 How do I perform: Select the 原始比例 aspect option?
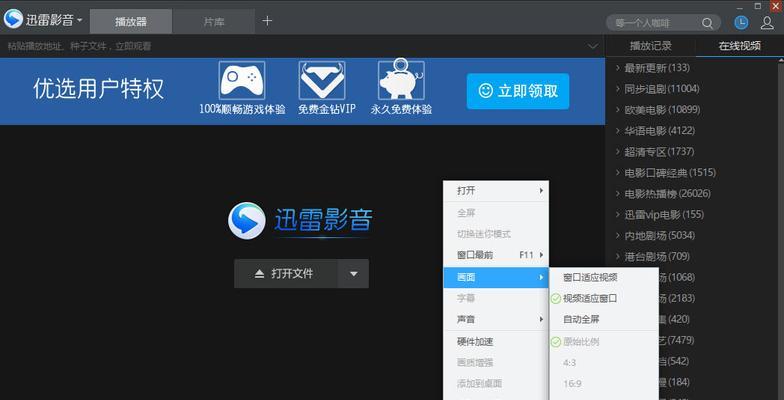[x=604, y=342]
